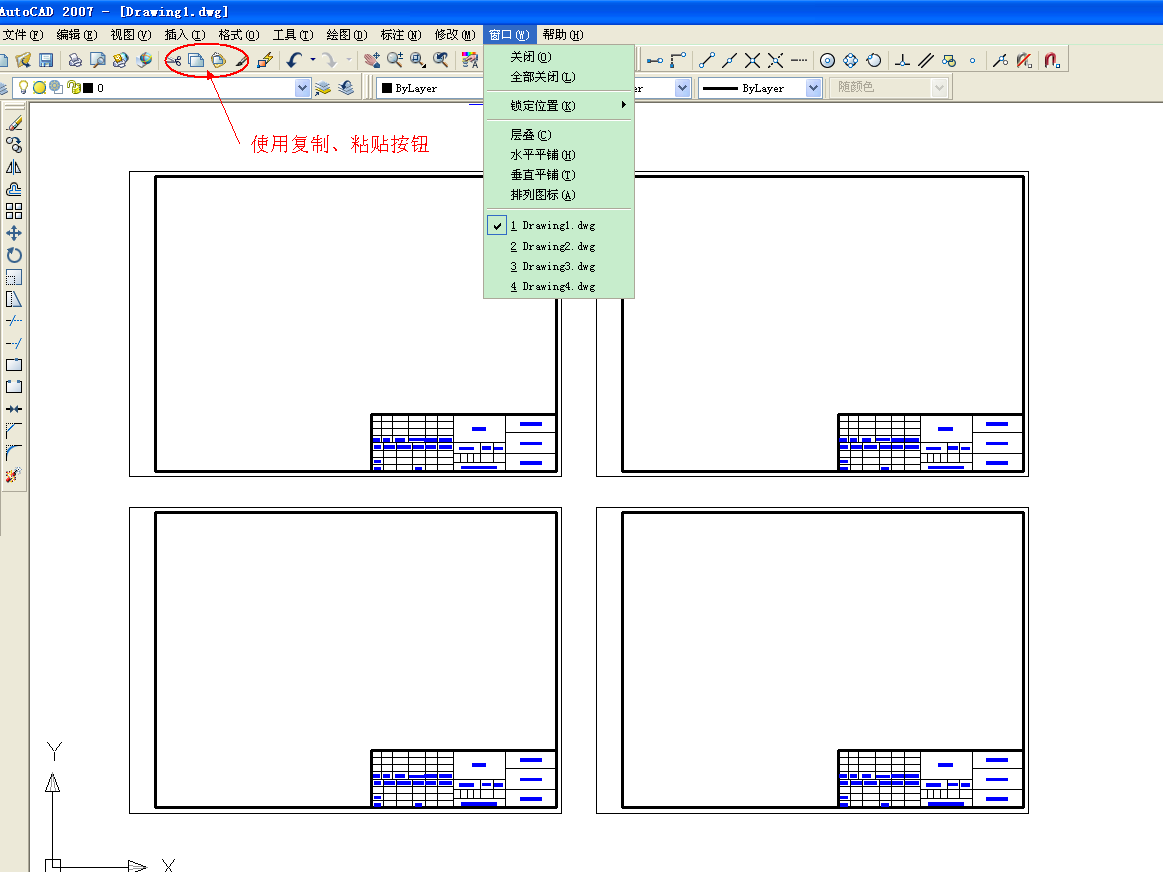Image resolution: width=1163 pixels, height=872 pixels.
Task: Toggle the layer lock padlock icon
Action: click(72, 88)
